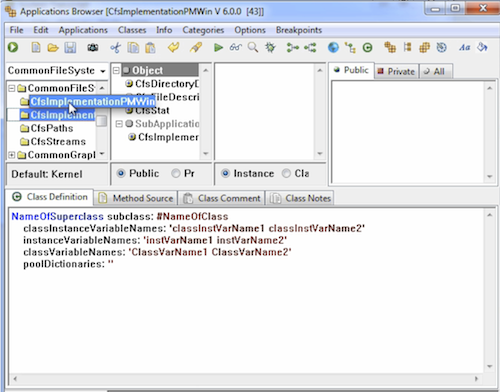Click the orange stacked cubes icon
This screenshot has height=392, width=500.
coord(390,47)
